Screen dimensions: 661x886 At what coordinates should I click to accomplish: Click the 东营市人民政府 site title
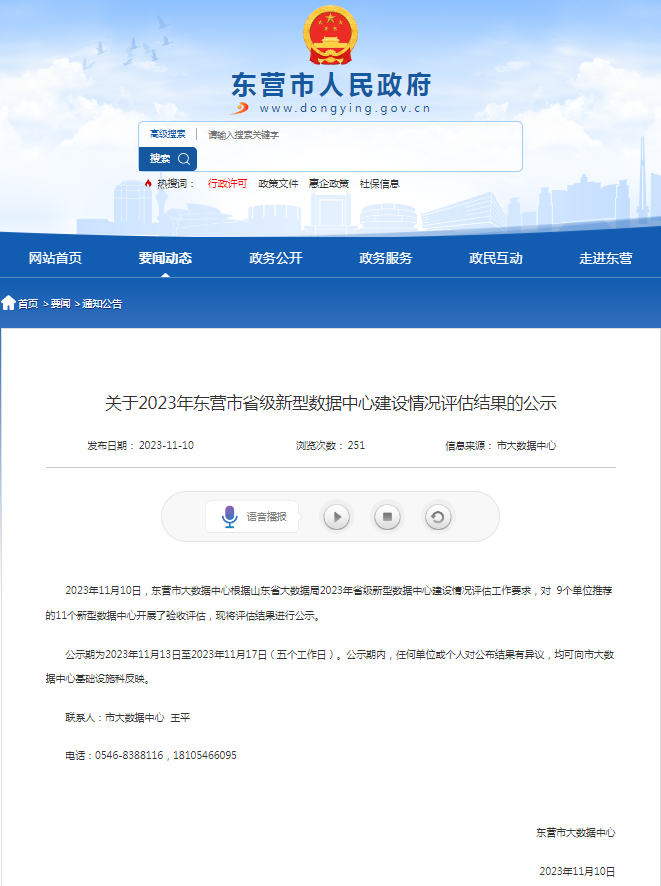(x=331, y=85)
